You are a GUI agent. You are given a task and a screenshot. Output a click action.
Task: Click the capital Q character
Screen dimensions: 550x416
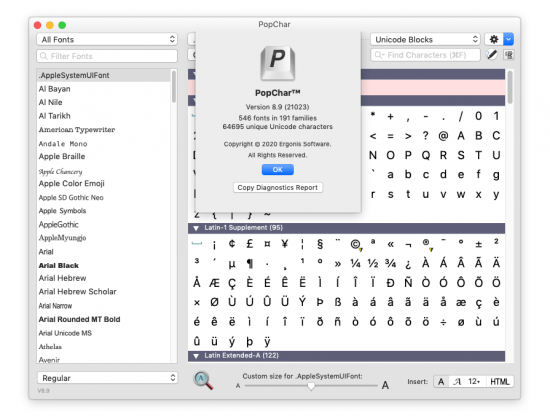(426, 155)
